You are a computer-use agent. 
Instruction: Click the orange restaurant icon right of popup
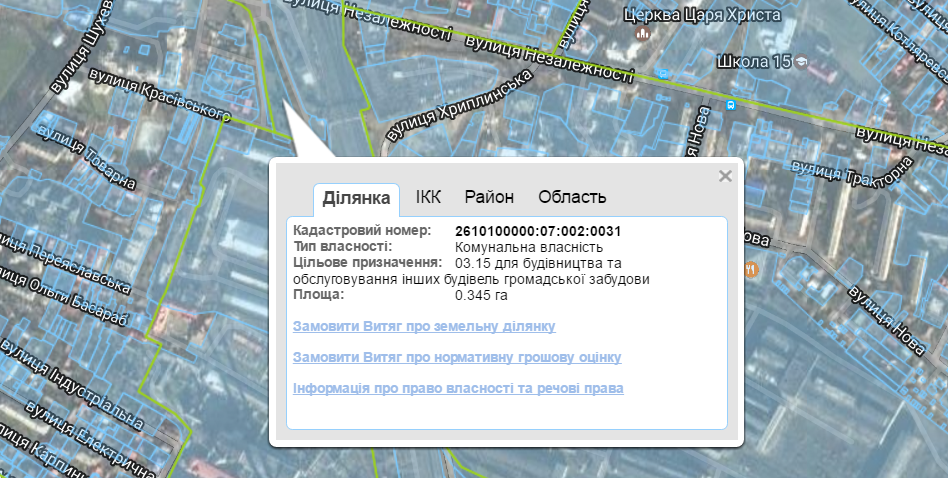pyautogui.click(x=751, y=269)
